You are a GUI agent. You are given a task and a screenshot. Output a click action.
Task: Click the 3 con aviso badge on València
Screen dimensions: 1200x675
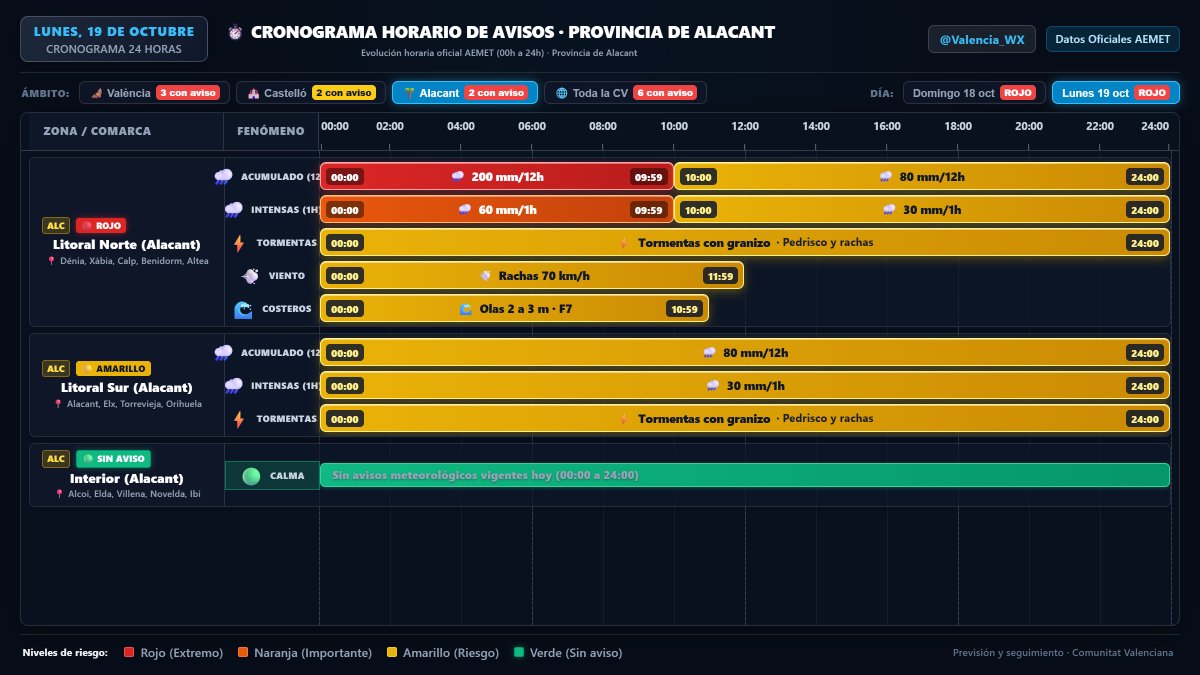tap(188, 93)
